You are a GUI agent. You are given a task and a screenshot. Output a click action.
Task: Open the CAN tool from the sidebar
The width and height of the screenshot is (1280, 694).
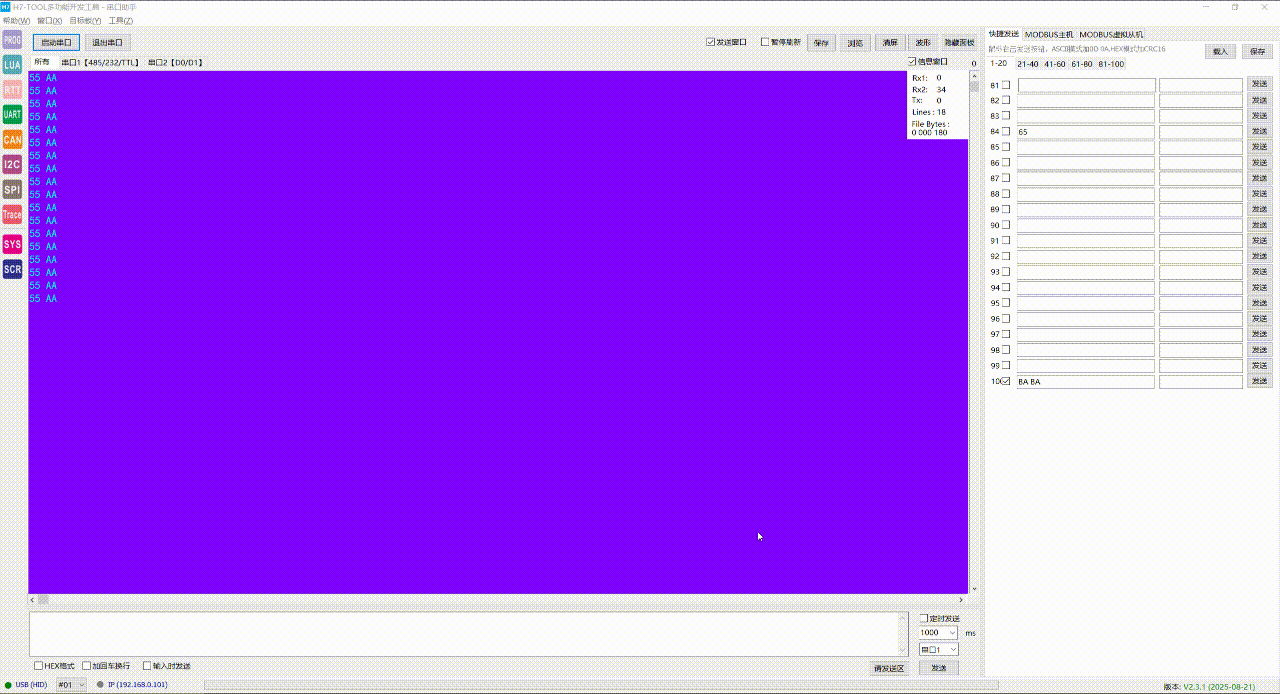click(12, 140)
